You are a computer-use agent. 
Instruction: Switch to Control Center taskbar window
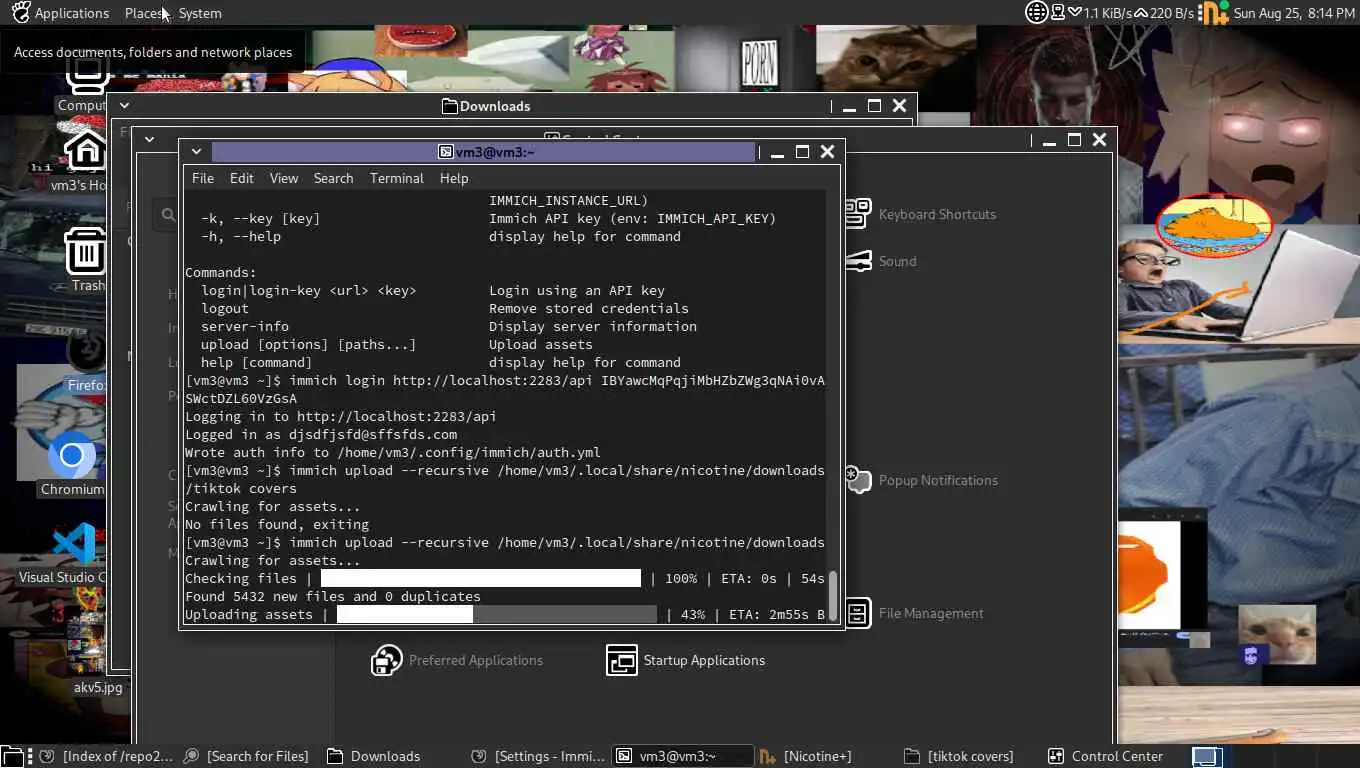(x=1105, y=756)
